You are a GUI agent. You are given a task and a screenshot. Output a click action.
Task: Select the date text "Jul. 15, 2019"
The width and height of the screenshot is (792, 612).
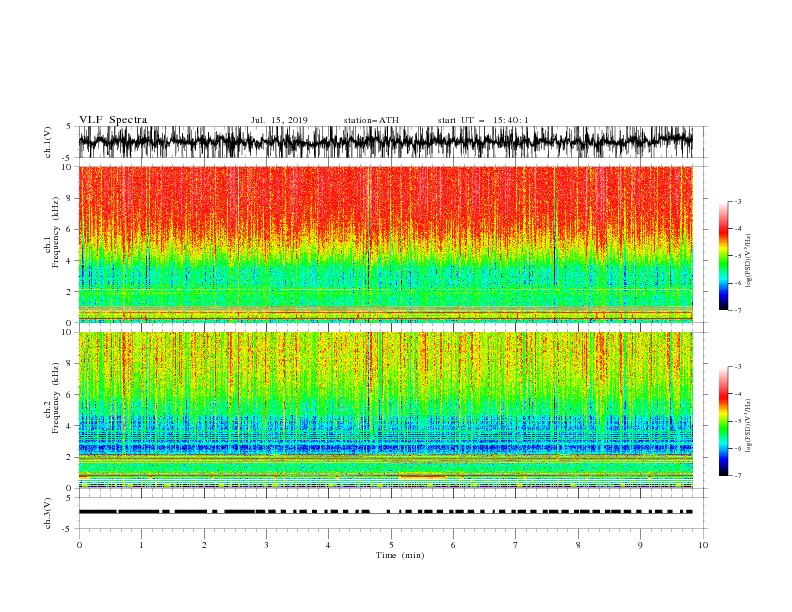click(279, 120)
